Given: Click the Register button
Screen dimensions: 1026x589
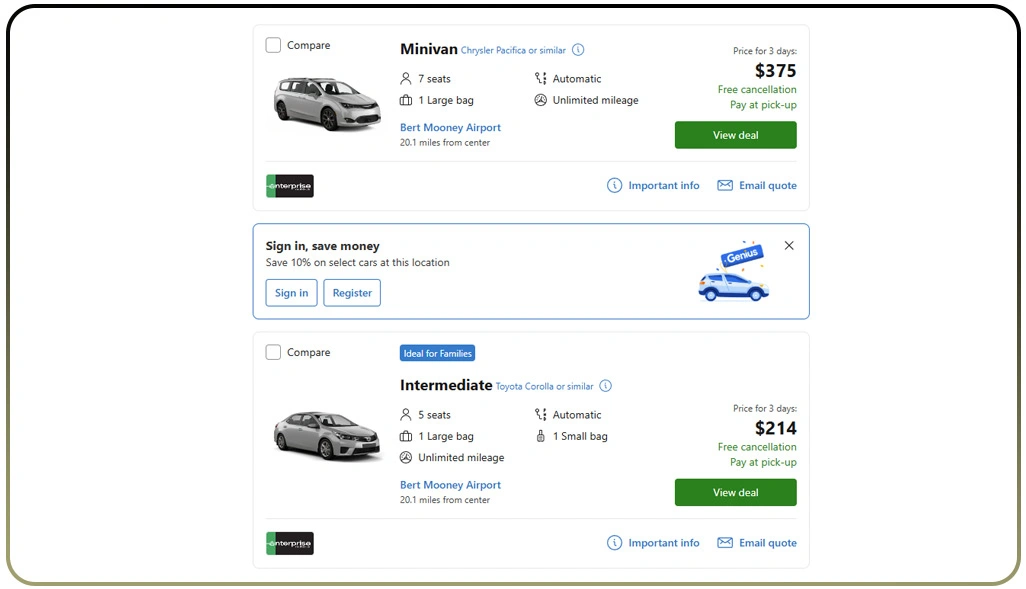Looking at the screenshot, I should click(x=352, y=293).
